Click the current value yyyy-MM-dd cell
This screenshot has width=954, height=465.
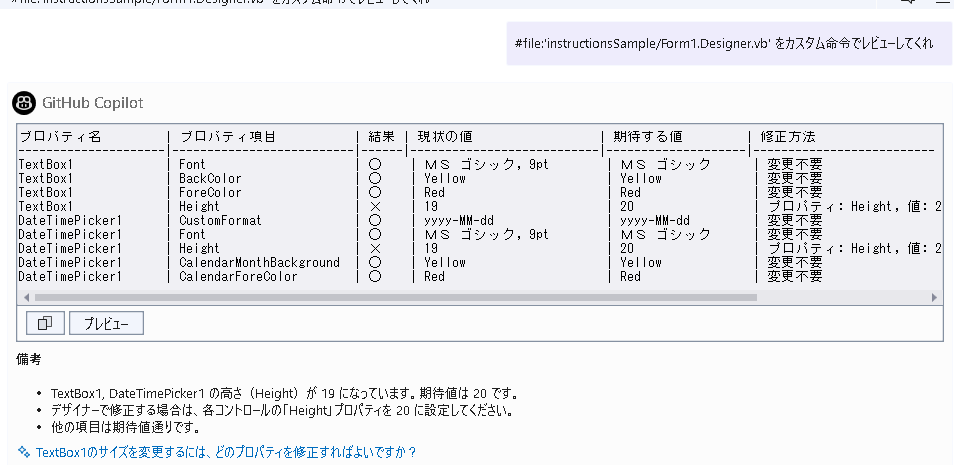pos(459,220)
